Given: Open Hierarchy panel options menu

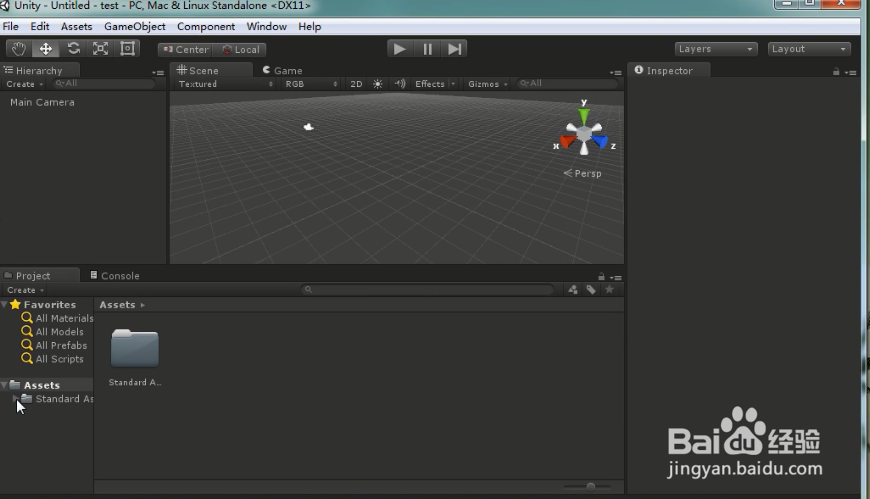Looking at the screenshot, I should [158, 72].
